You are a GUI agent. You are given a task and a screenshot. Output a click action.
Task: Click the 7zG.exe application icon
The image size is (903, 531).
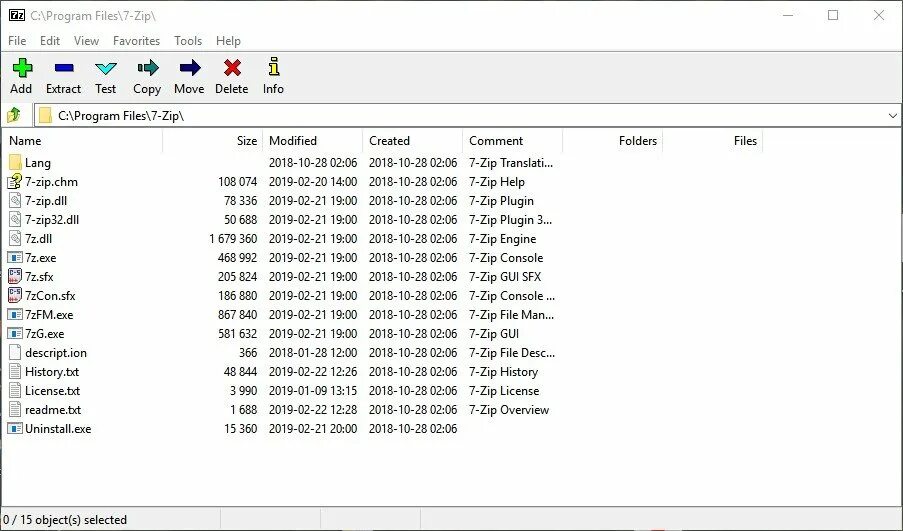click(15, 333)
